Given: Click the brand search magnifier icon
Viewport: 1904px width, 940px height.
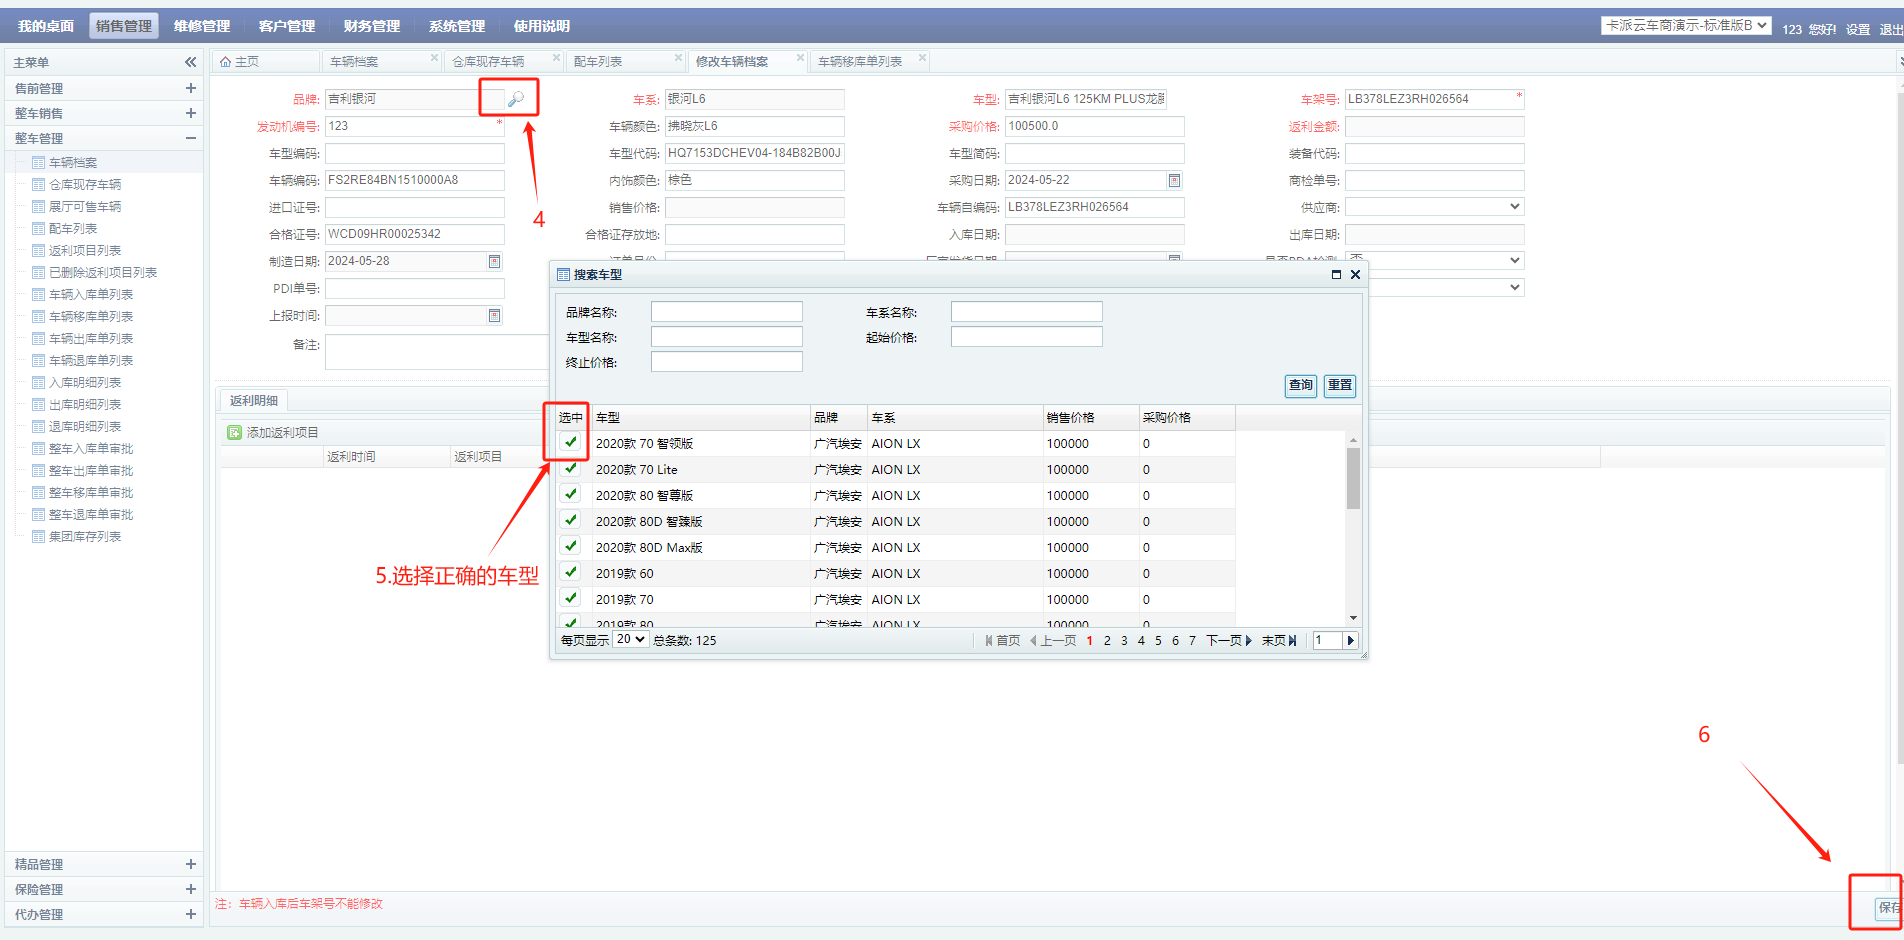Looking at the screenshot, I should [516, 99].
